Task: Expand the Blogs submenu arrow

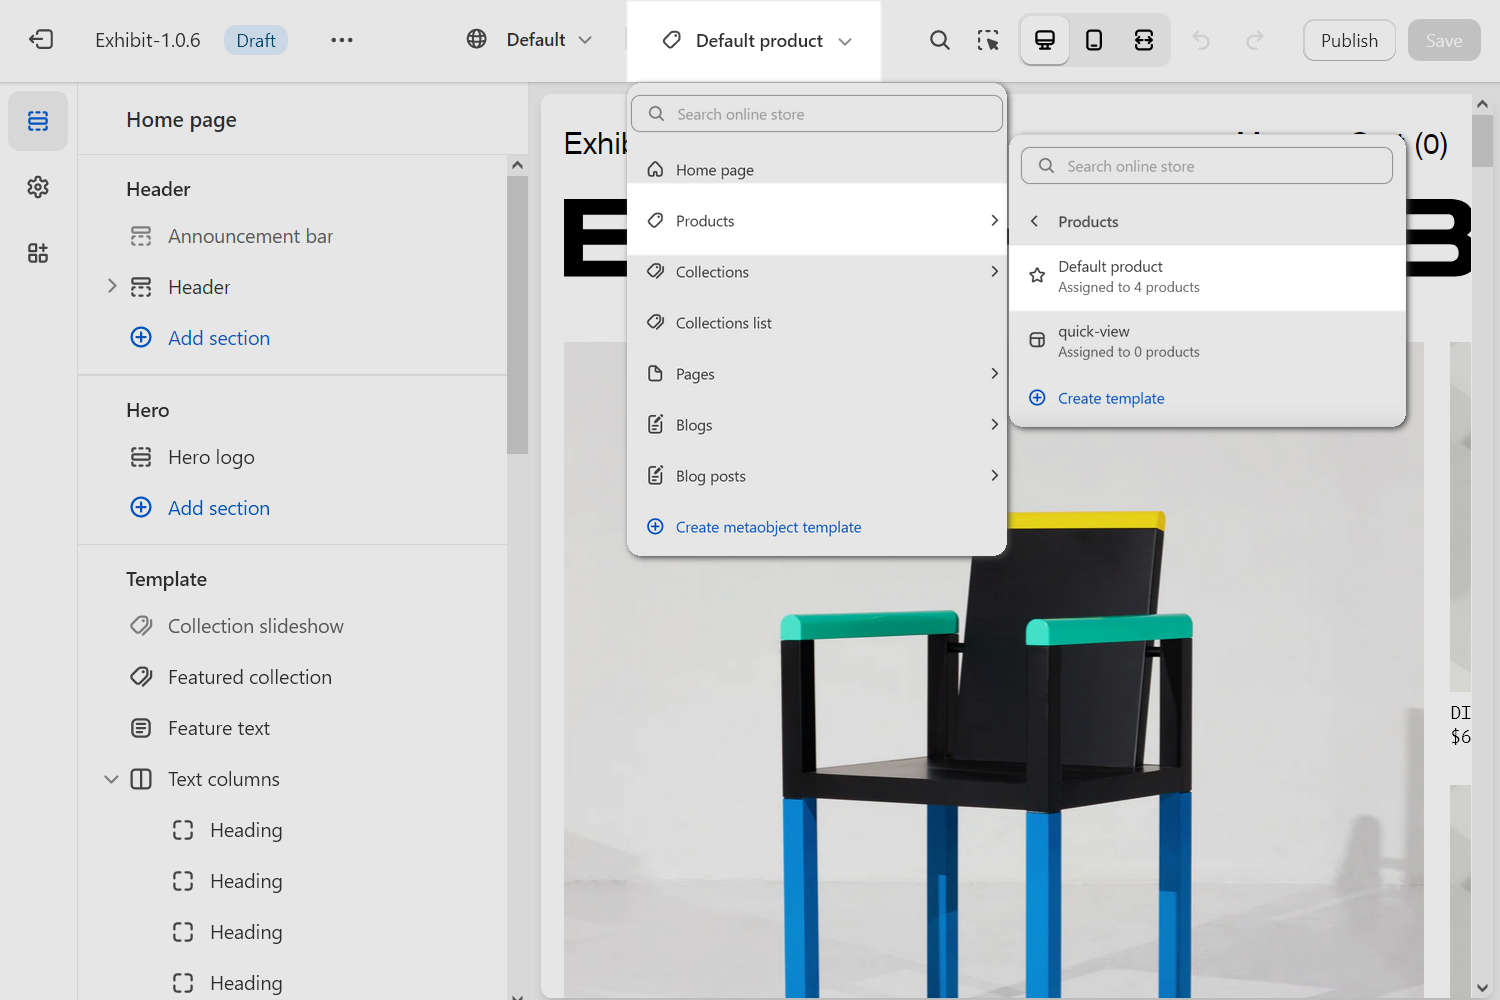Action: tap(994, 424)
